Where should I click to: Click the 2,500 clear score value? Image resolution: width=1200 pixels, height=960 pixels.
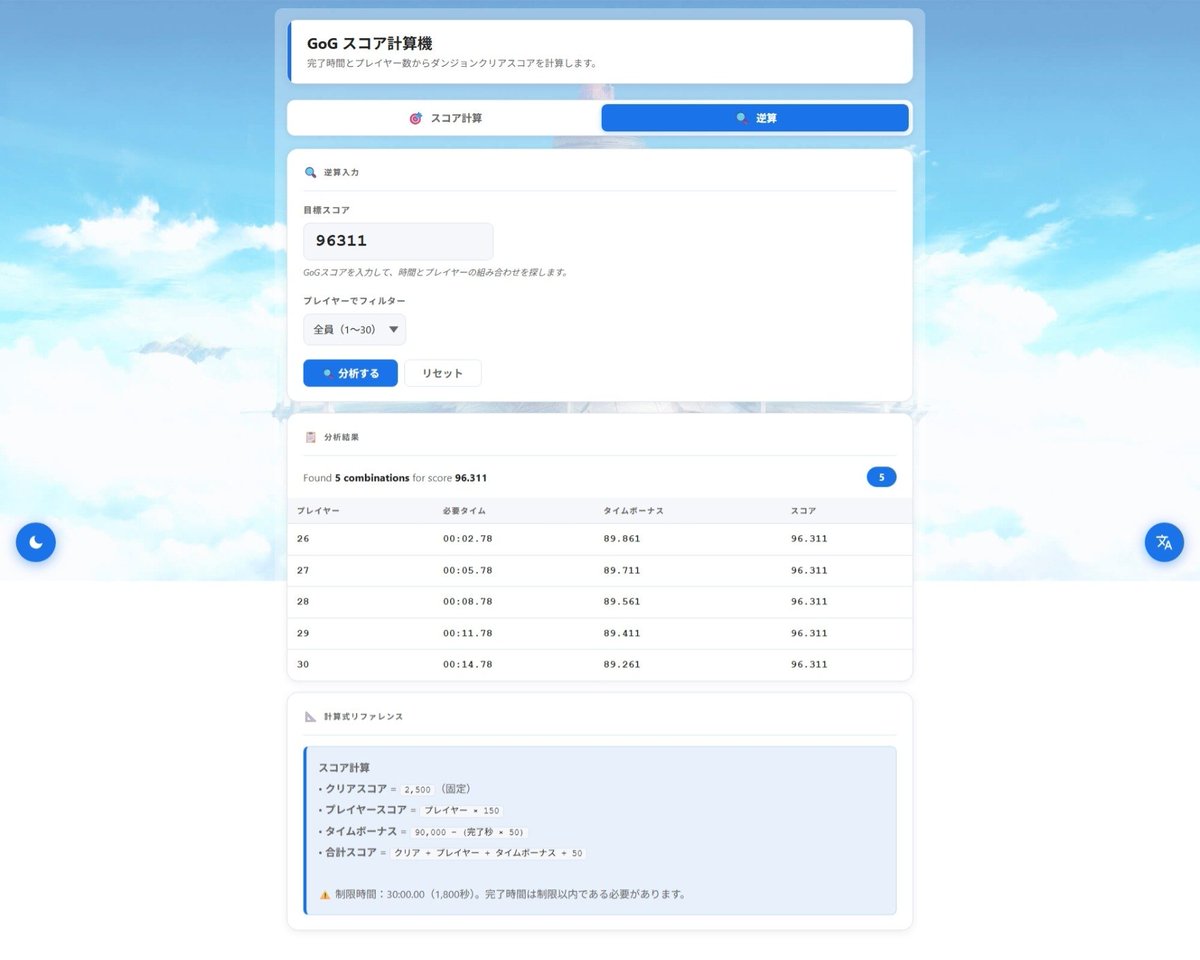tap(419, 789)
